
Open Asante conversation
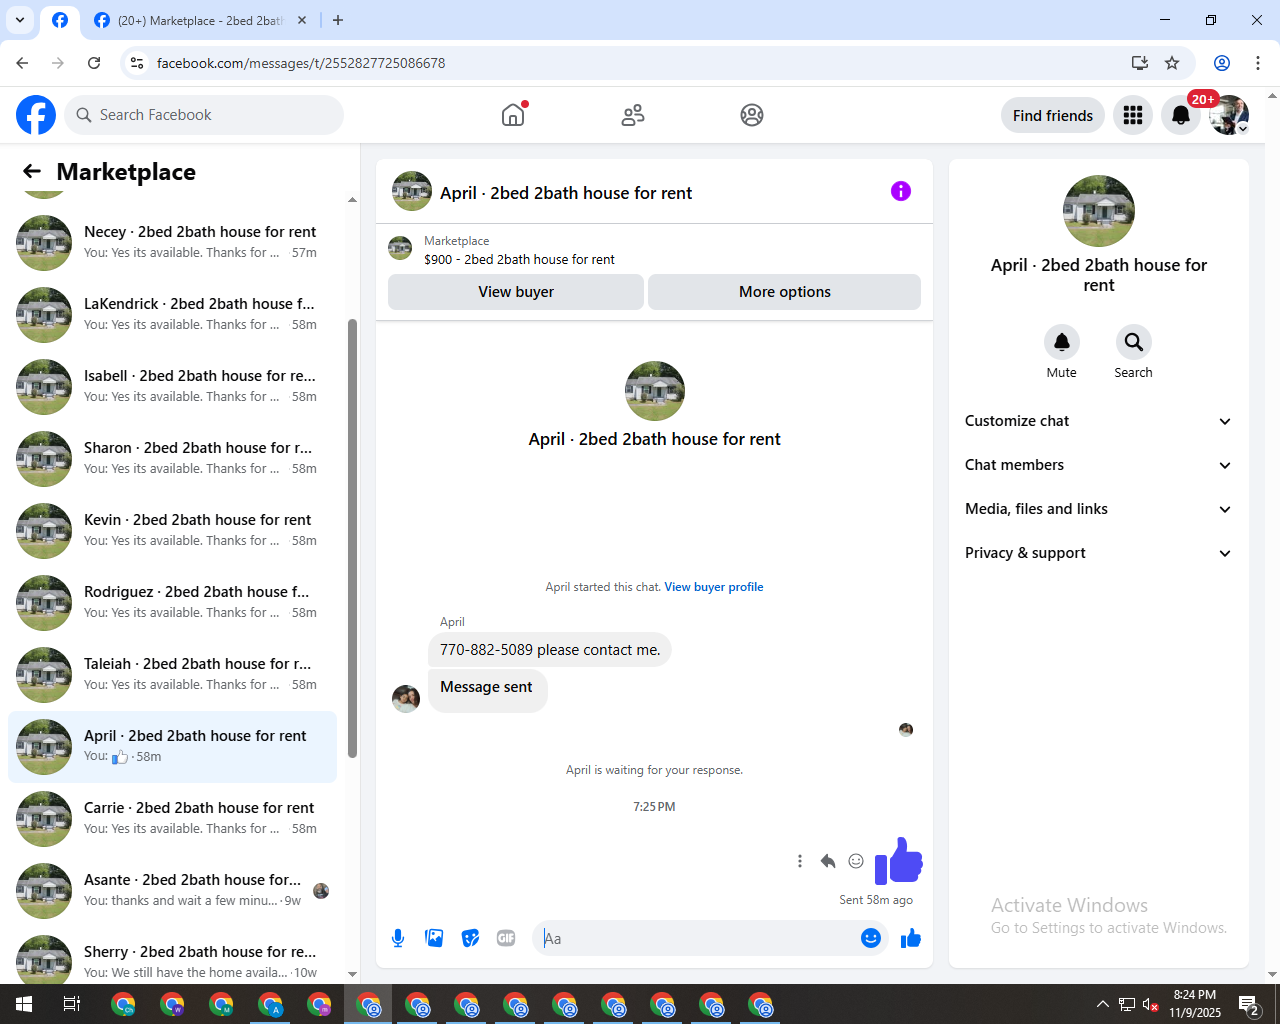(x=172, y=890)
